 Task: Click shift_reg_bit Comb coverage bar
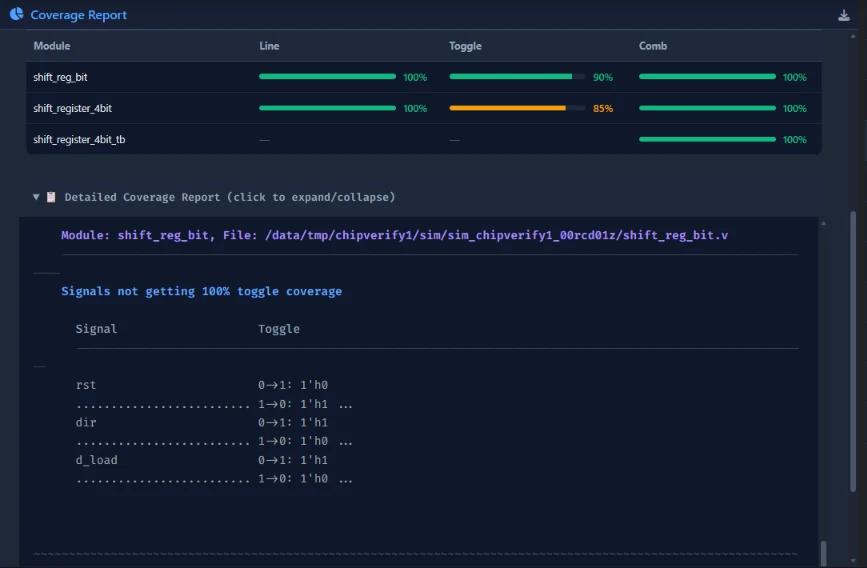[x=707, y=76]
